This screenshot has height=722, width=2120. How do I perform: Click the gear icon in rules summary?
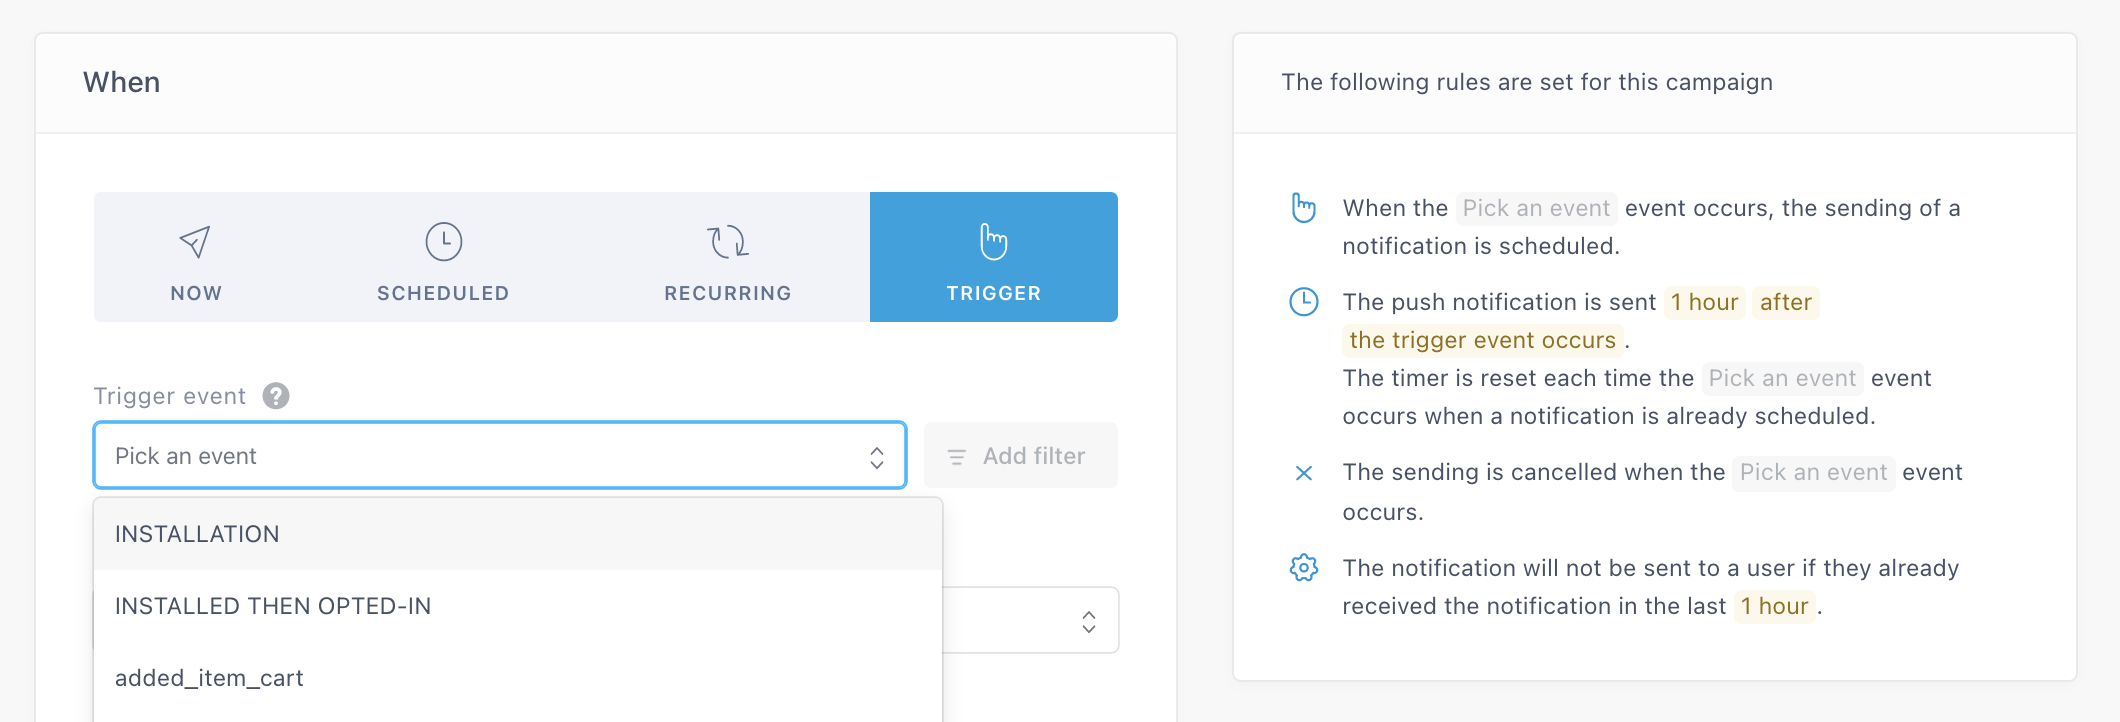(1304, 568)
